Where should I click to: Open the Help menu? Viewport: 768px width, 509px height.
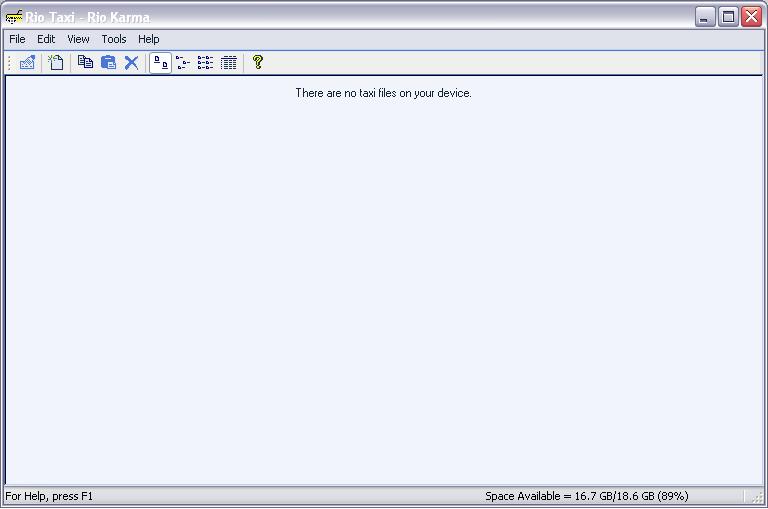pyautogui.click(x=148, y=39)
